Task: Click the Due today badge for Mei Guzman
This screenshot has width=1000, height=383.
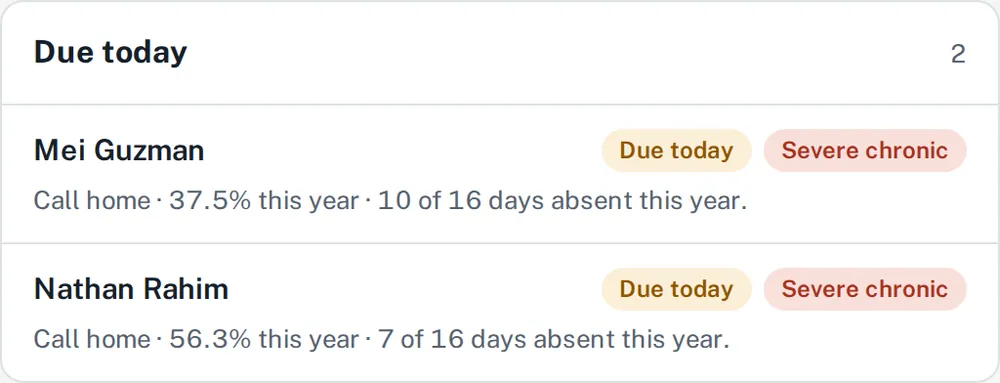Action: (676, 151)
